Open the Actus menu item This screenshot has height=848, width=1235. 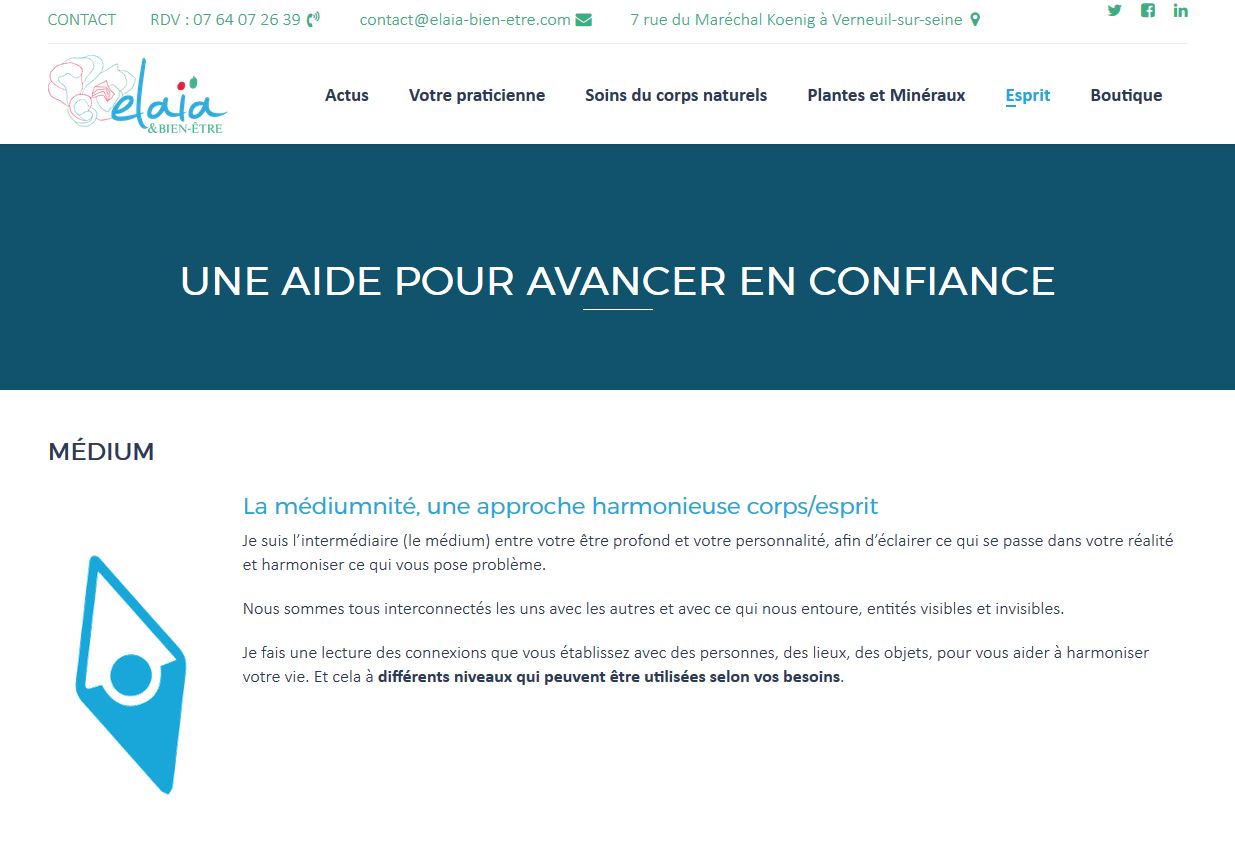point(347,95)
